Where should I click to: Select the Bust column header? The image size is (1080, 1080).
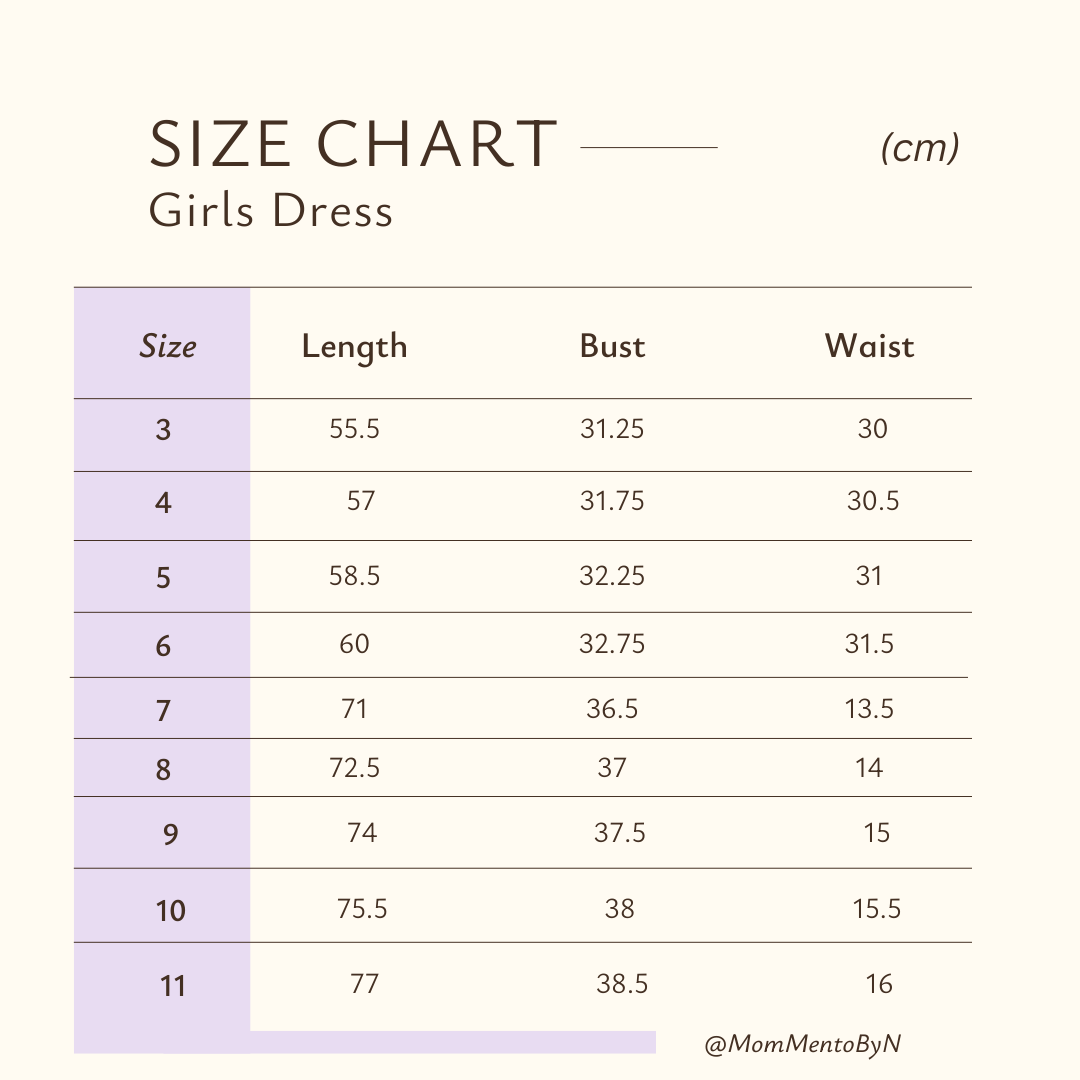tap(612, 346)
